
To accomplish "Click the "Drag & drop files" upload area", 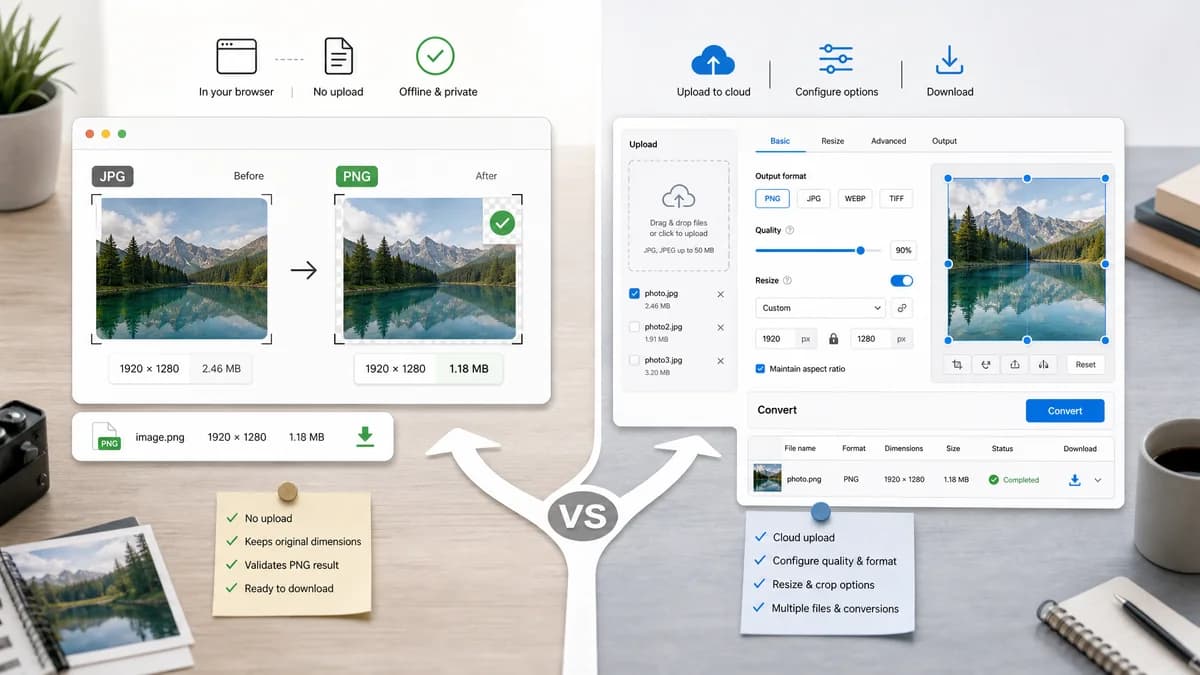I will 679,216.
